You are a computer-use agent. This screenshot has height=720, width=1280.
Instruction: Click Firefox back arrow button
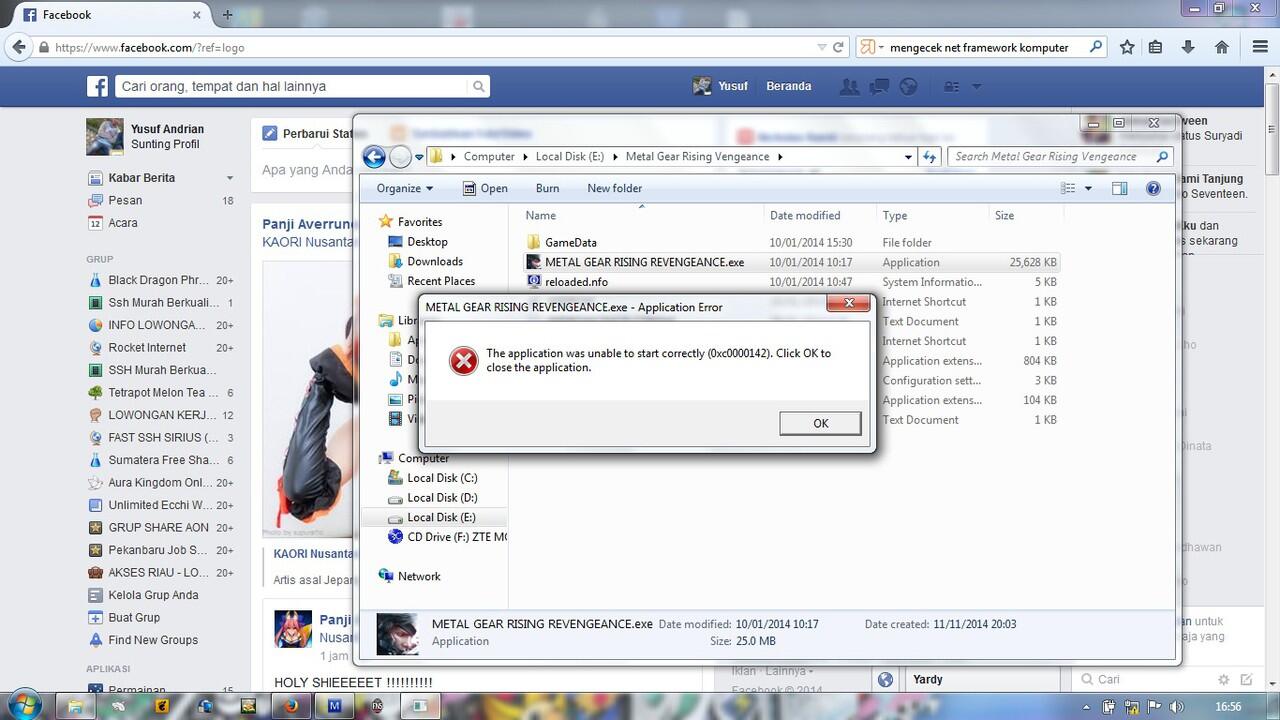pos(18,46)
